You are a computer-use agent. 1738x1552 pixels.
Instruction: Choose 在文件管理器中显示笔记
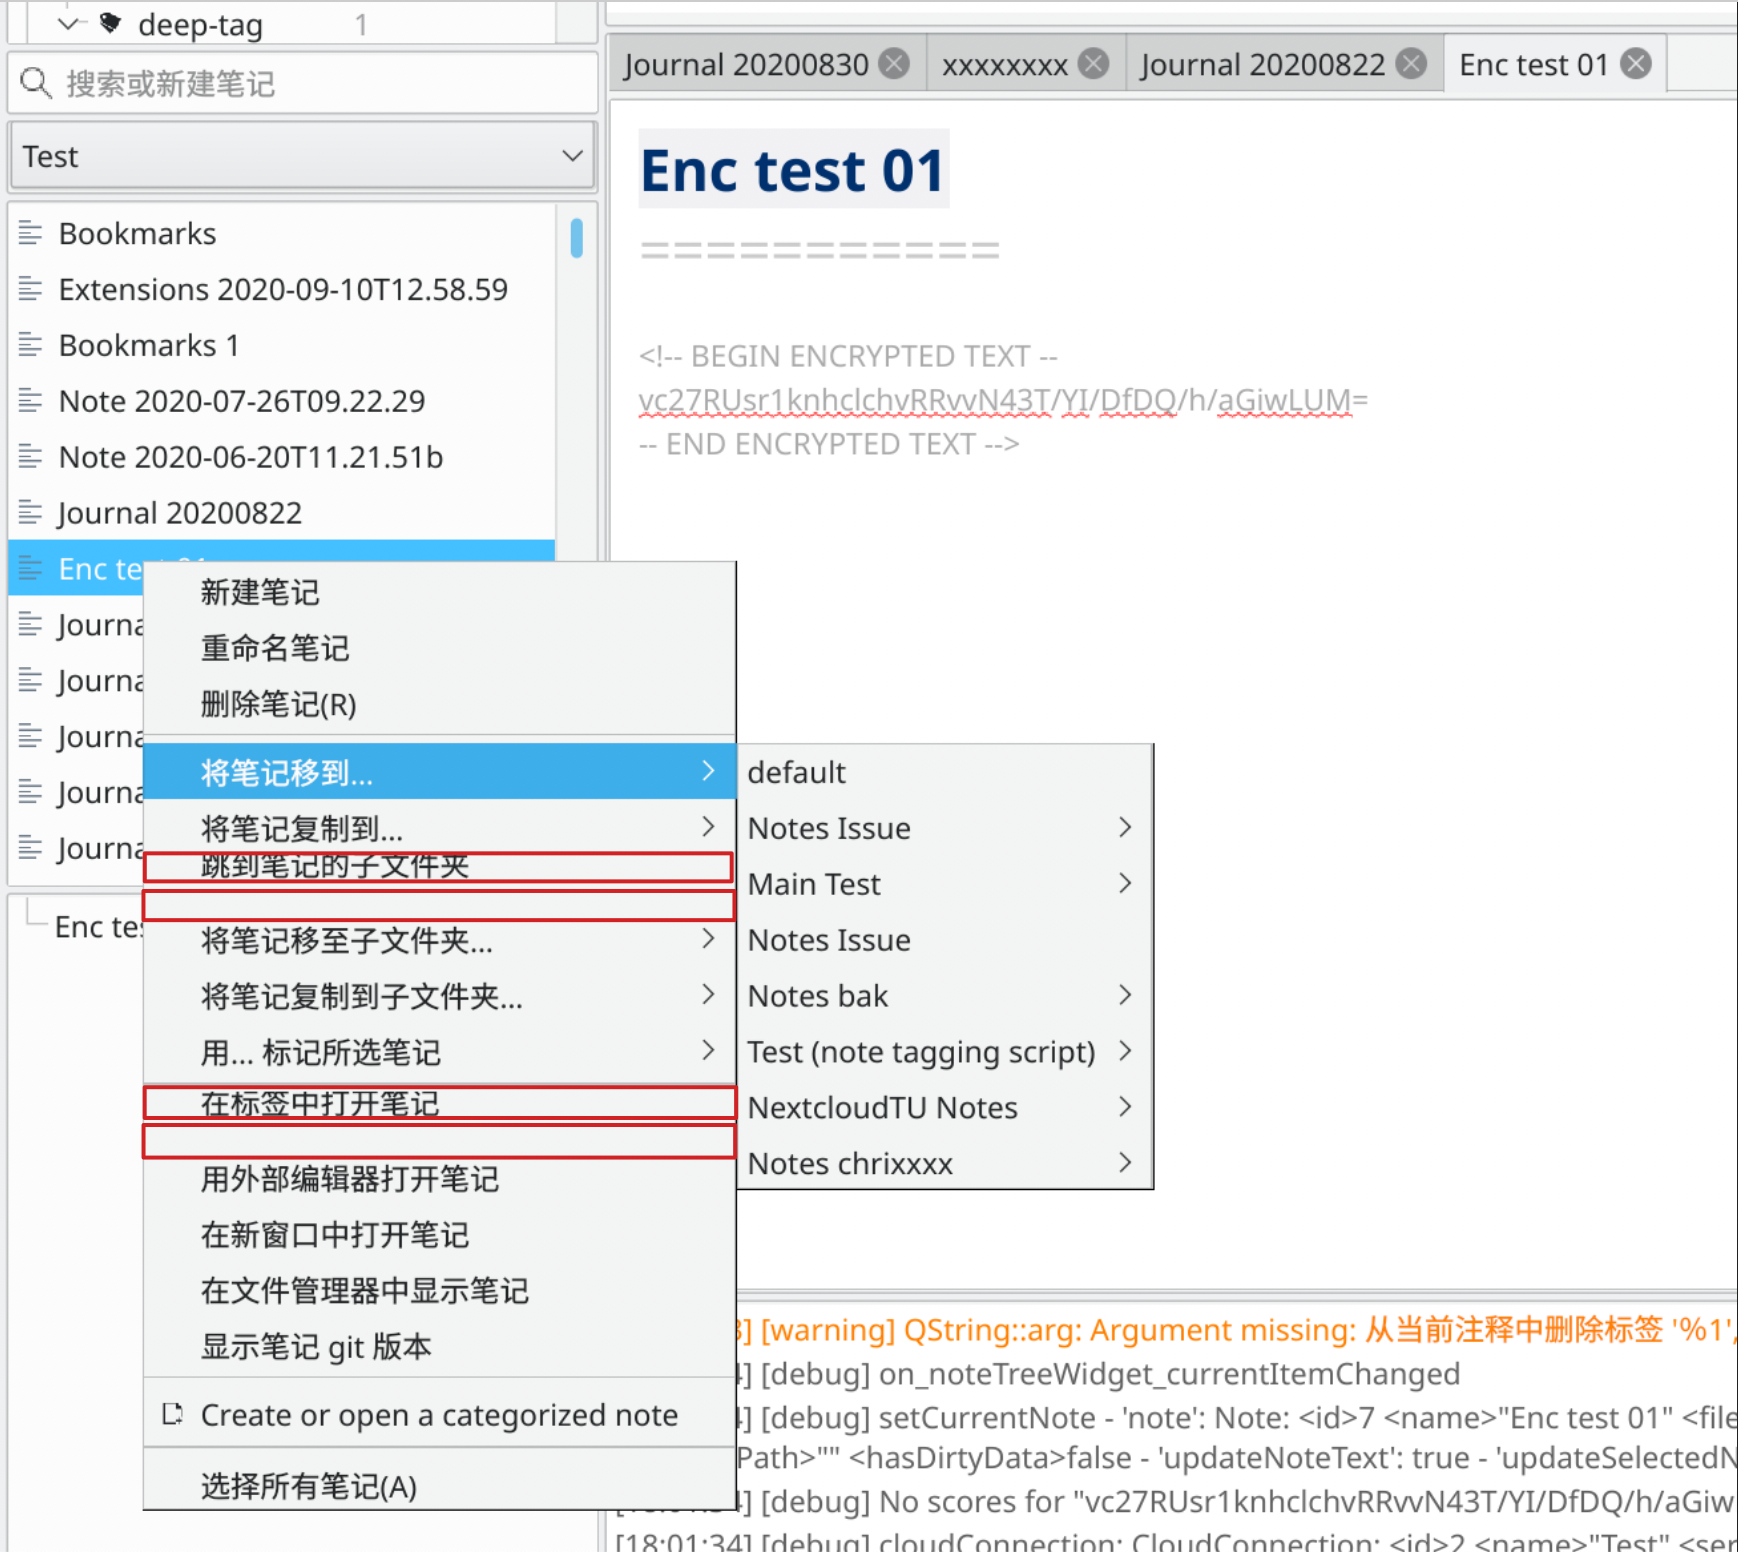(x=440, y=1291)
